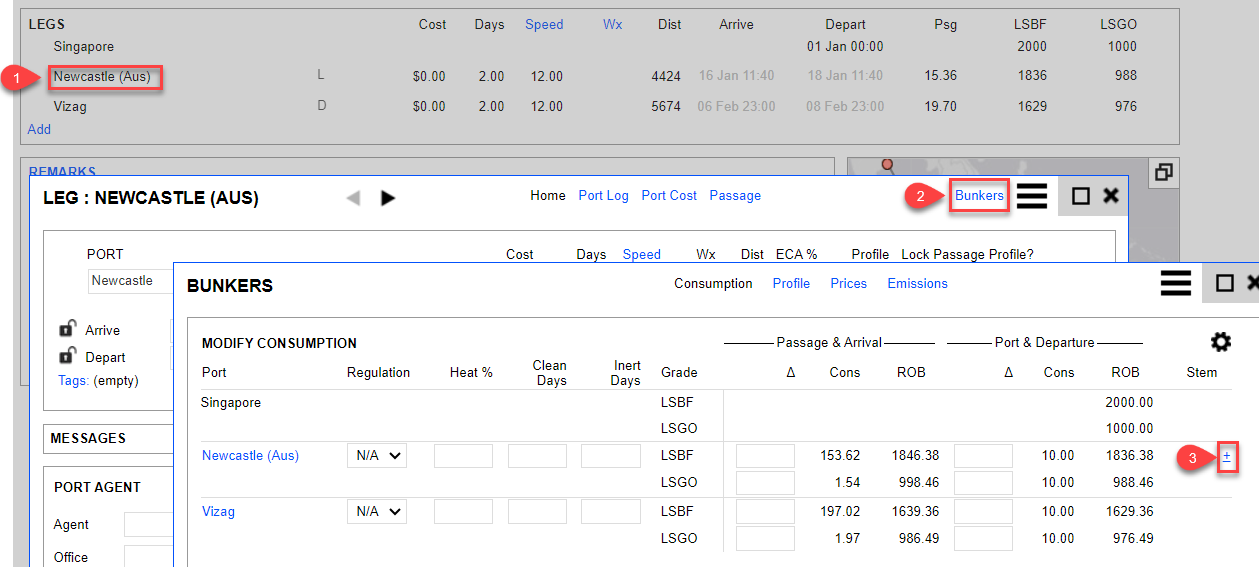
Task: Open hamburger menu in Leg Newcastle panel
Action: tap(1031, 196)
